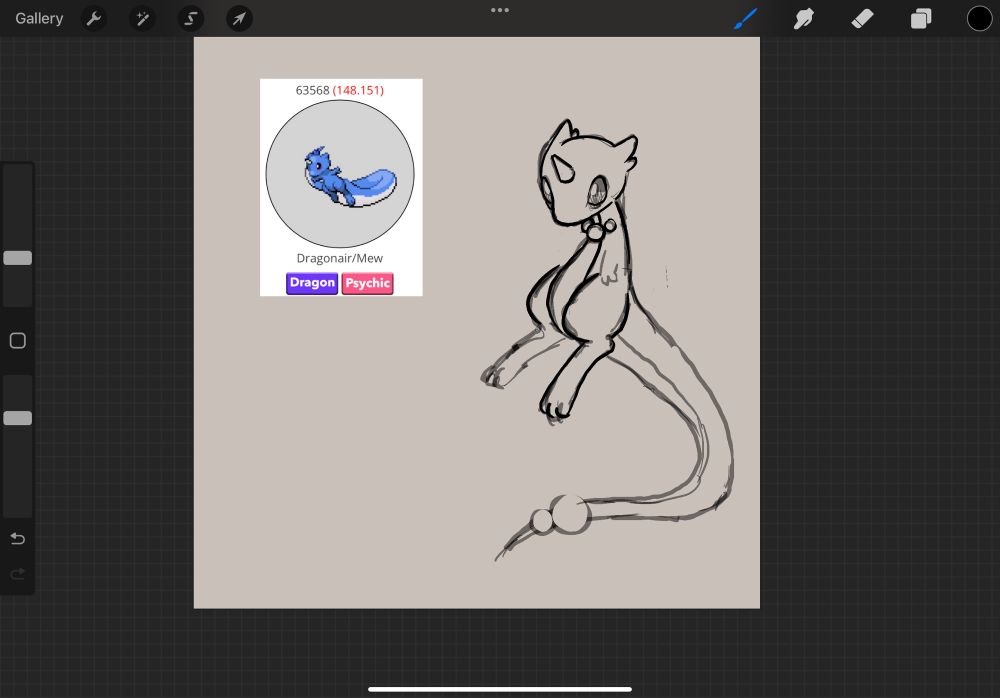
Task: Select the Smudge tool
Action: coord(804,19)
